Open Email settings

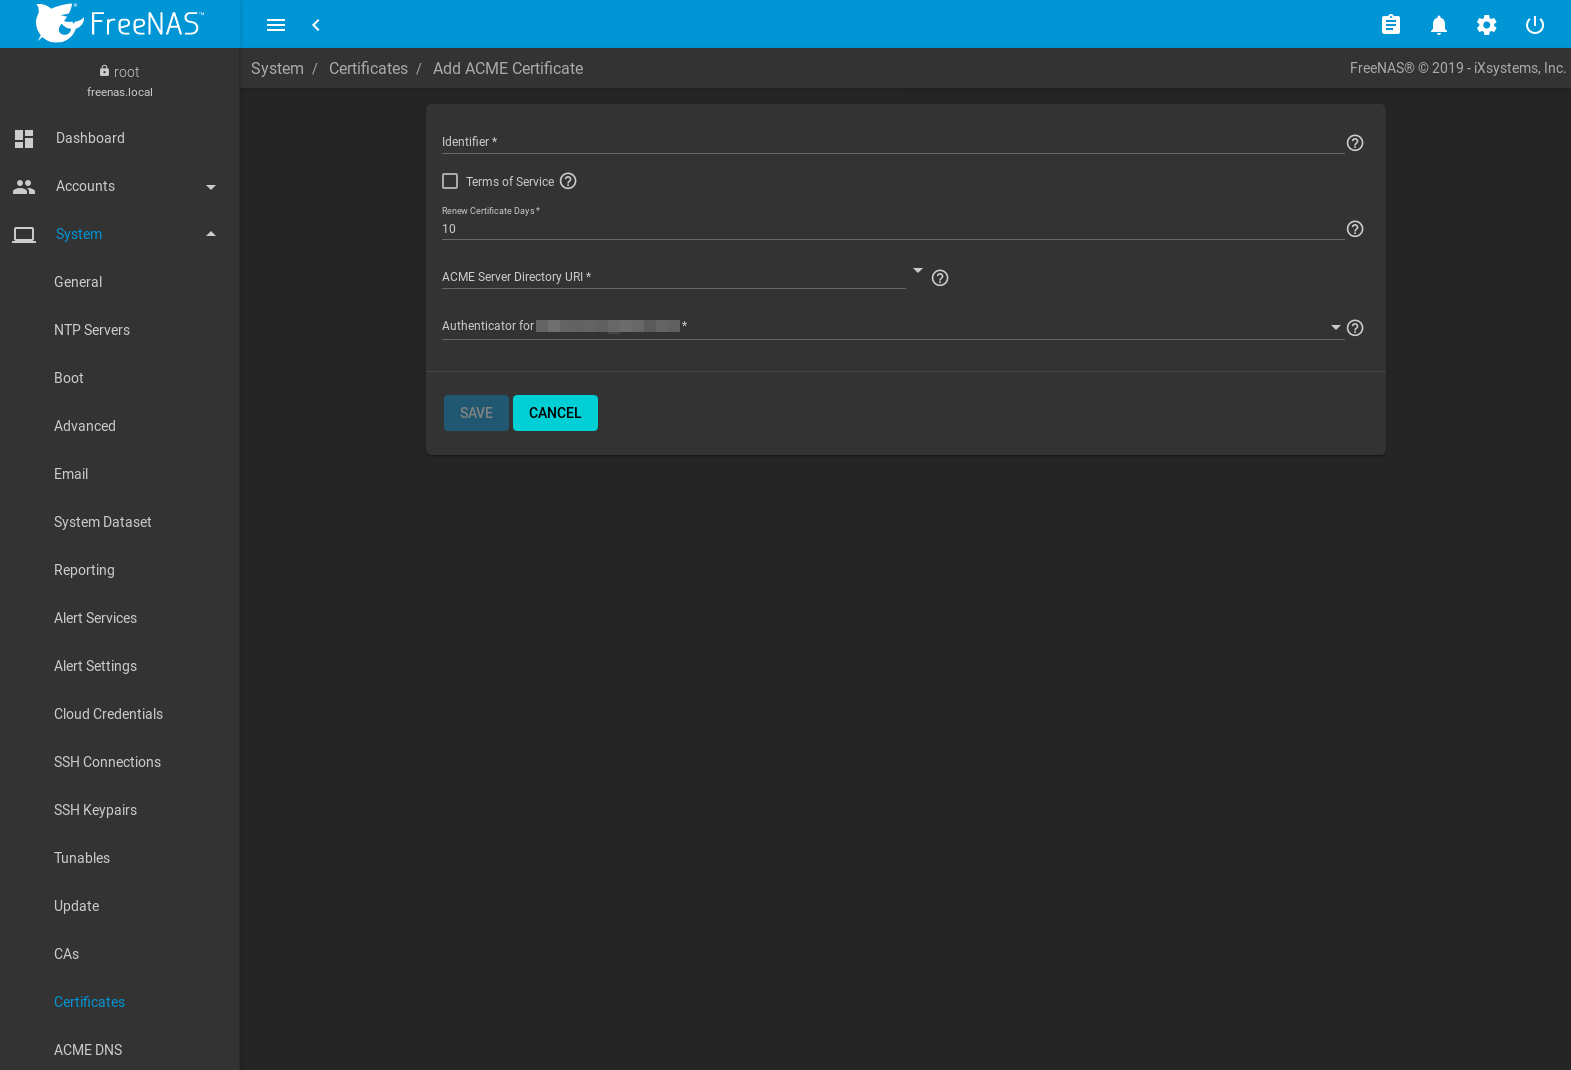[71, 474]
